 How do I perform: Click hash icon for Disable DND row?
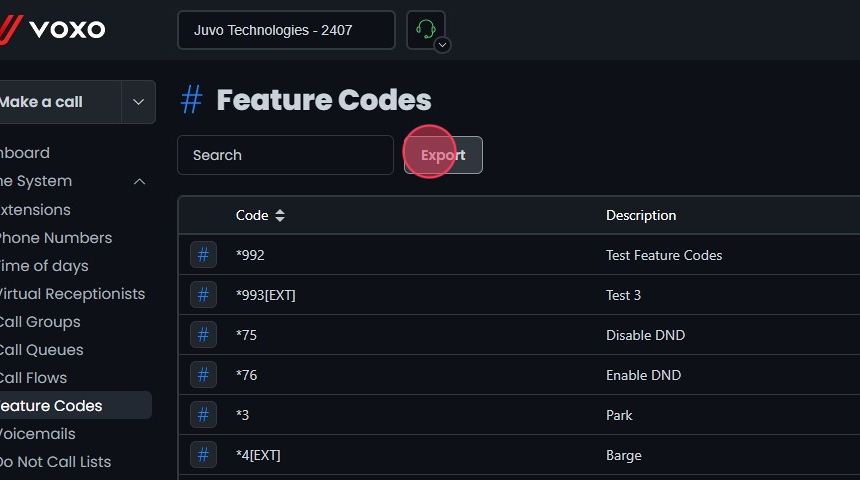203,335
